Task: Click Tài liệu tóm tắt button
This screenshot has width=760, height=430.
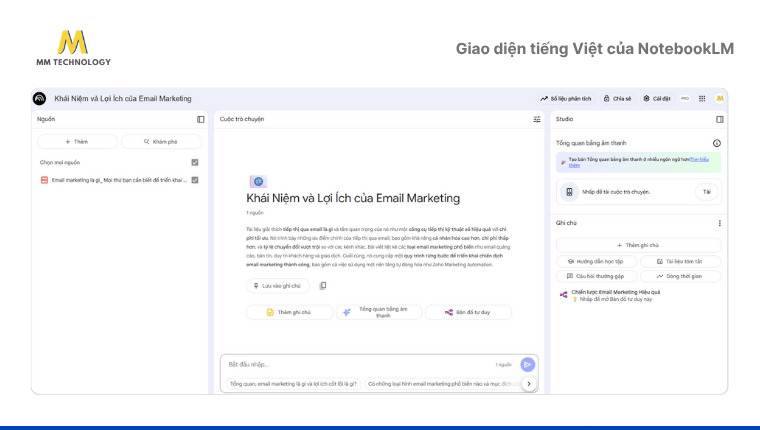Action: 681,261
